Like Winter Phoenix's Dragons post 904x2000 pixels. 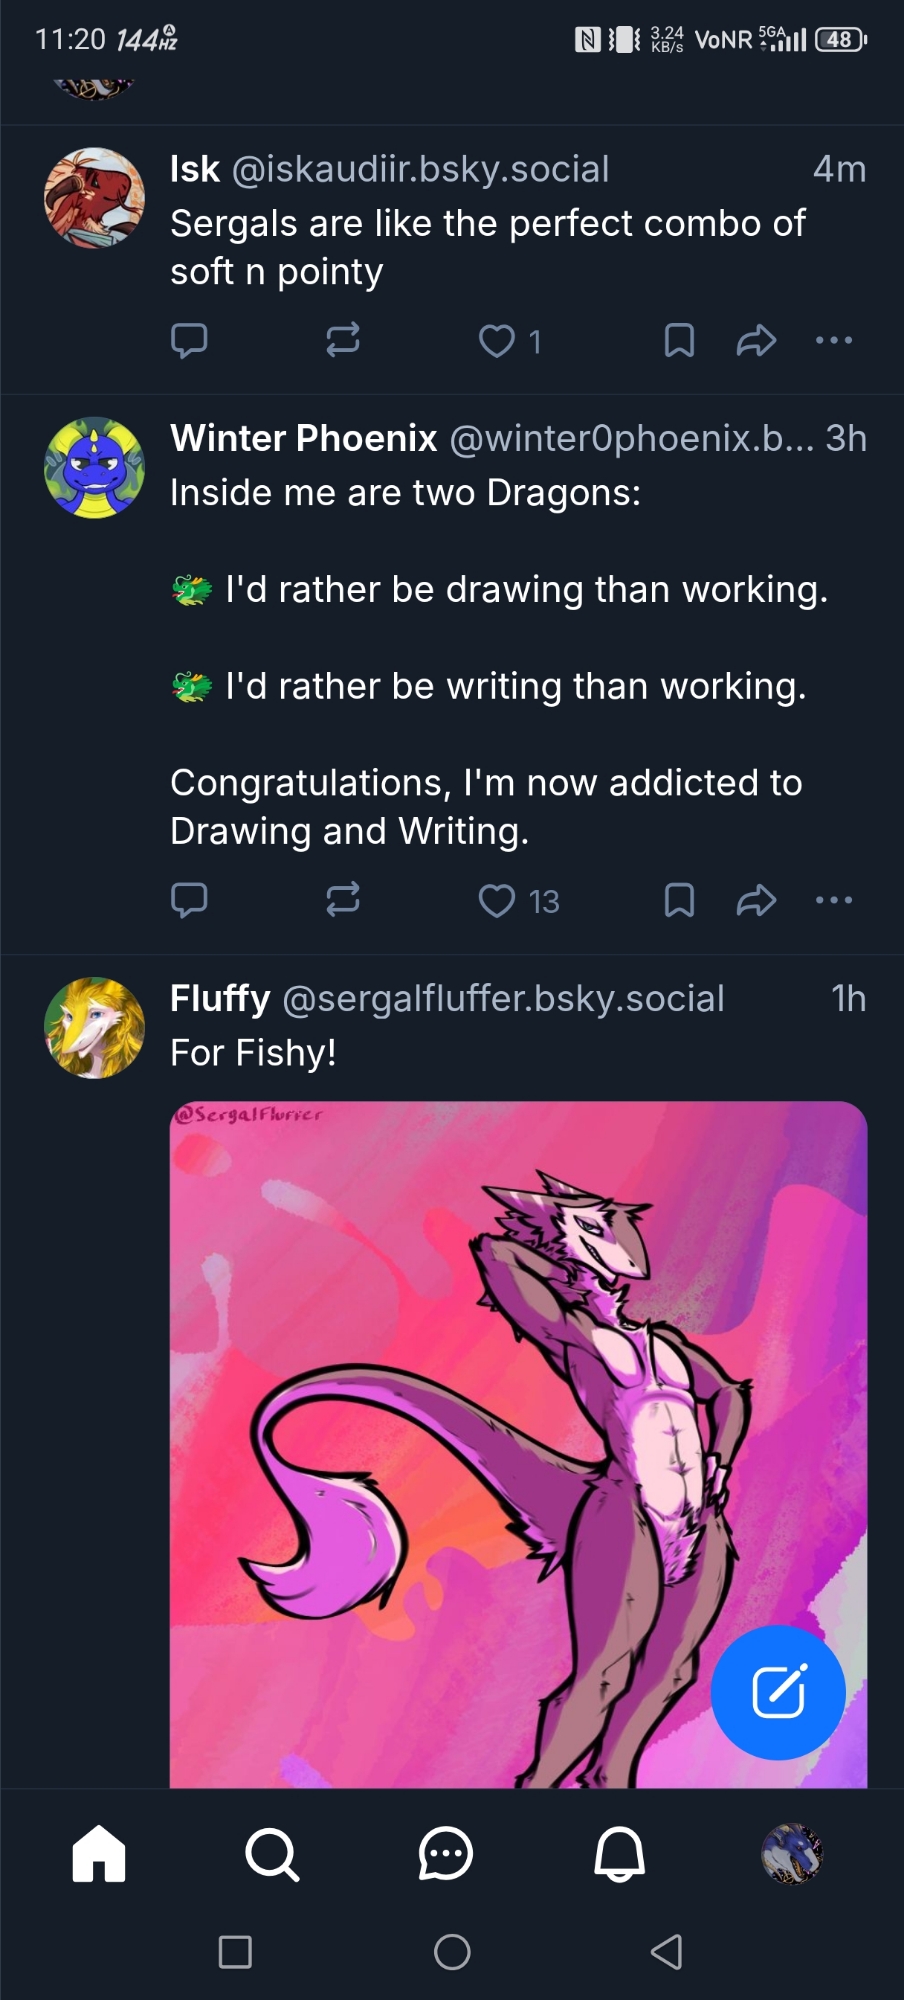coord(497,901)
